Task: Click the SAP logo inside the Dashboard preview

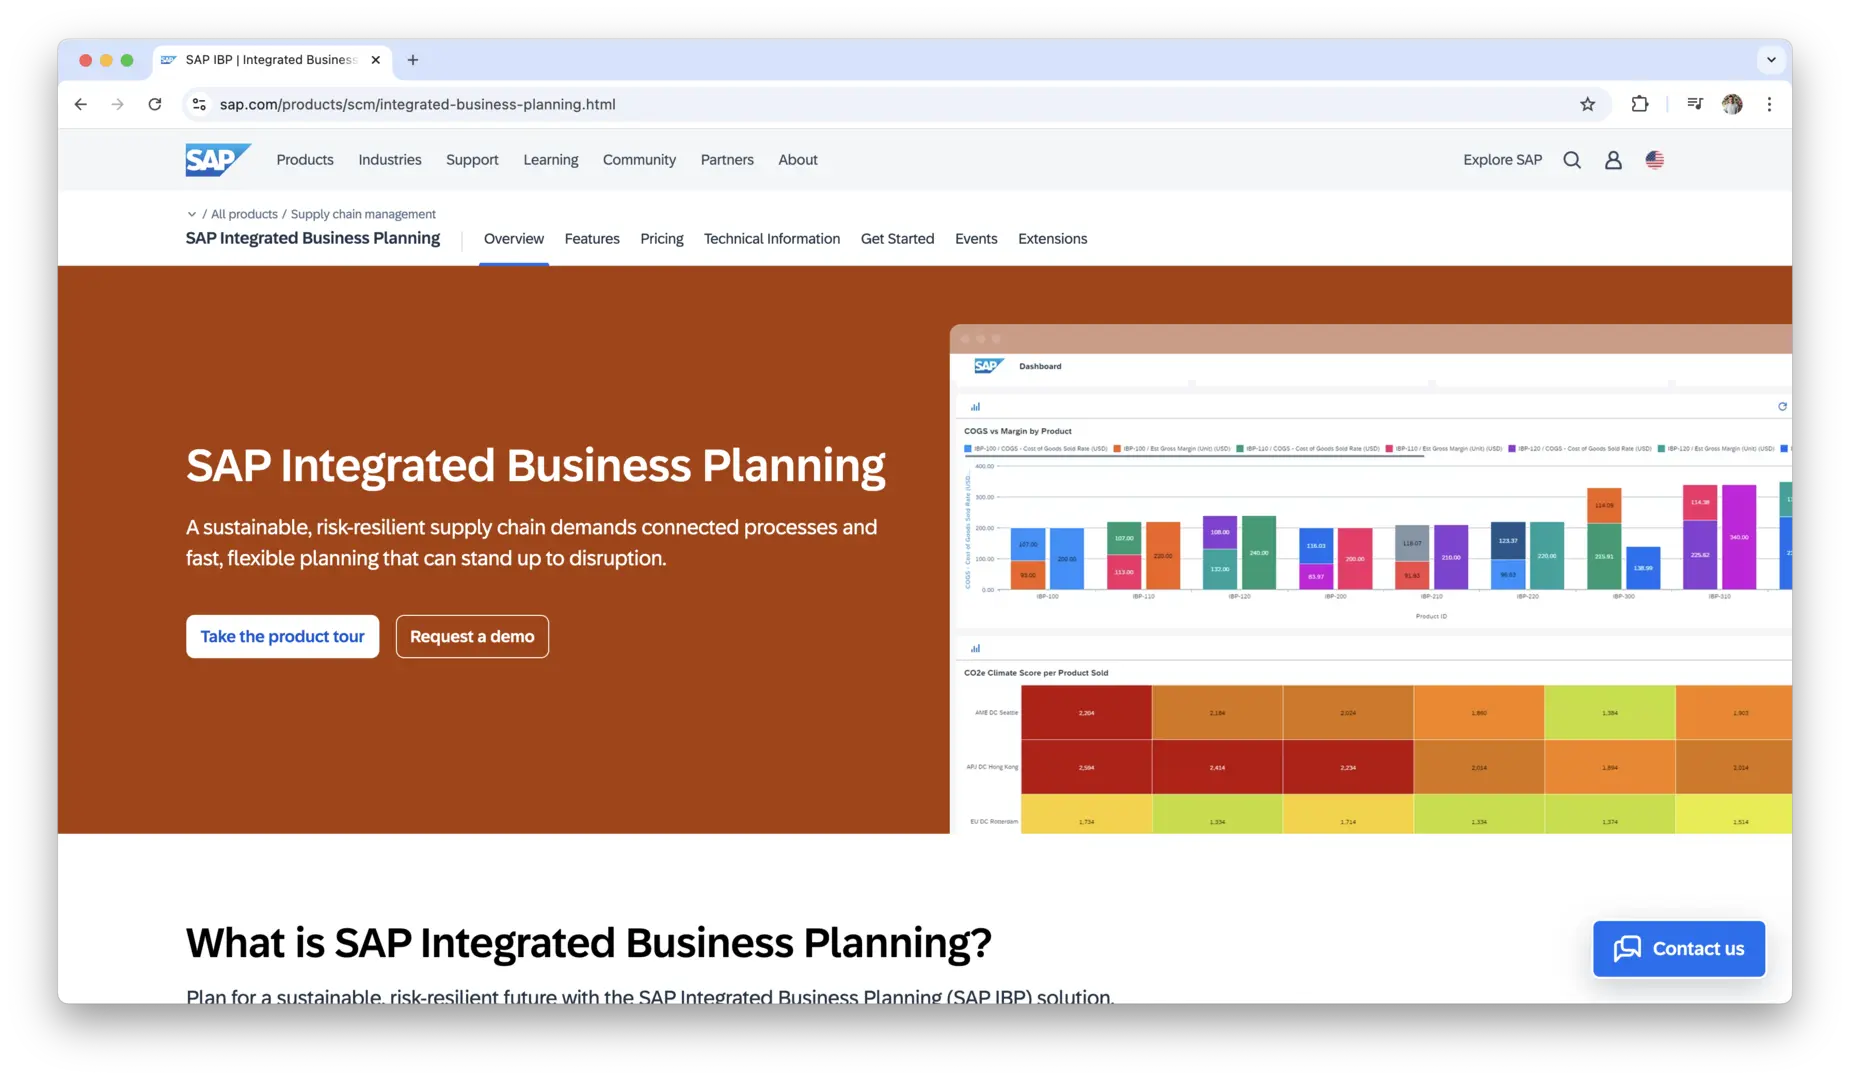Action: coord(988,366)
